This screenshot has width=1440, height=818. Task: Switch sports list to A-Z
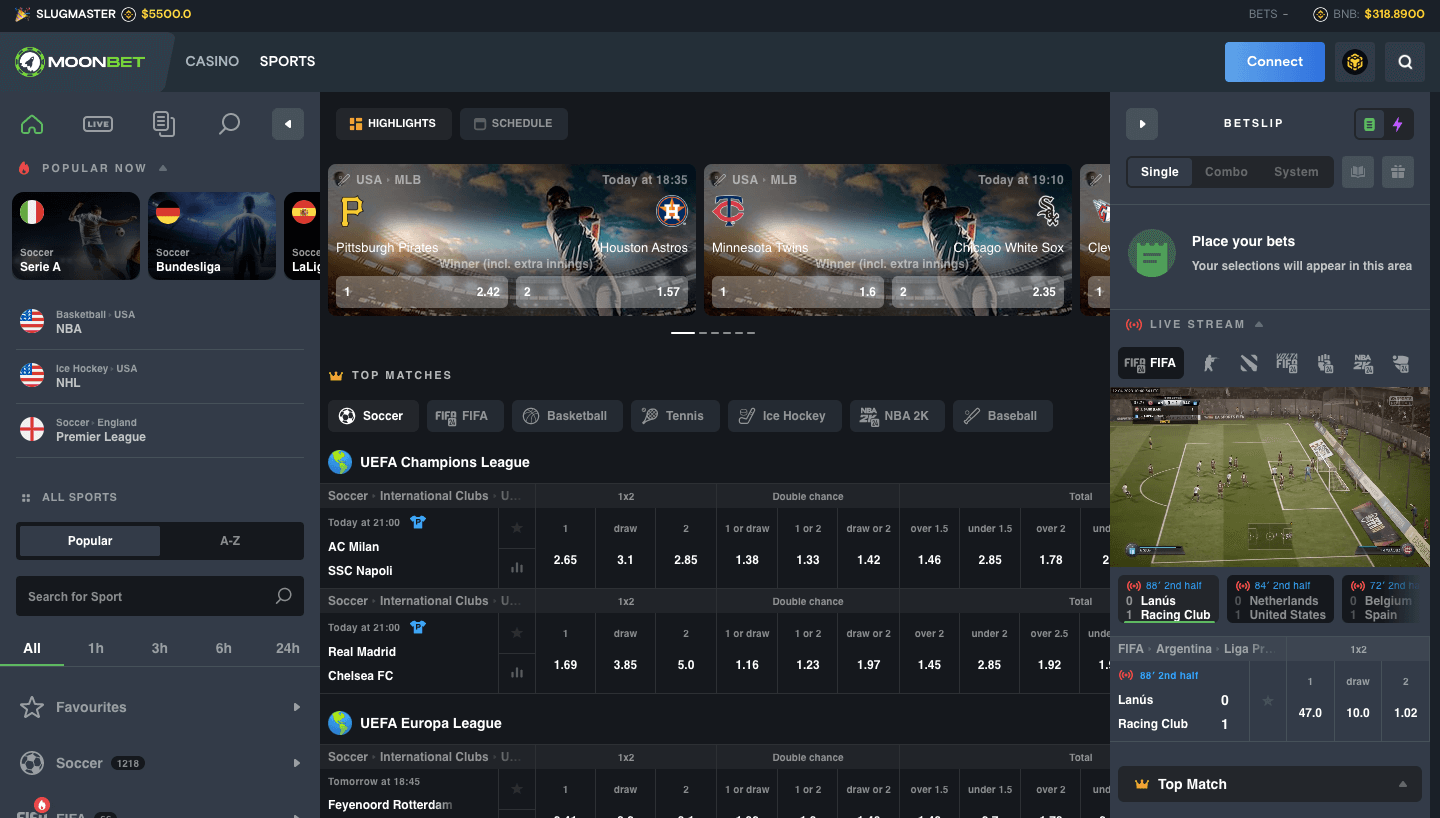coord(230,541)
